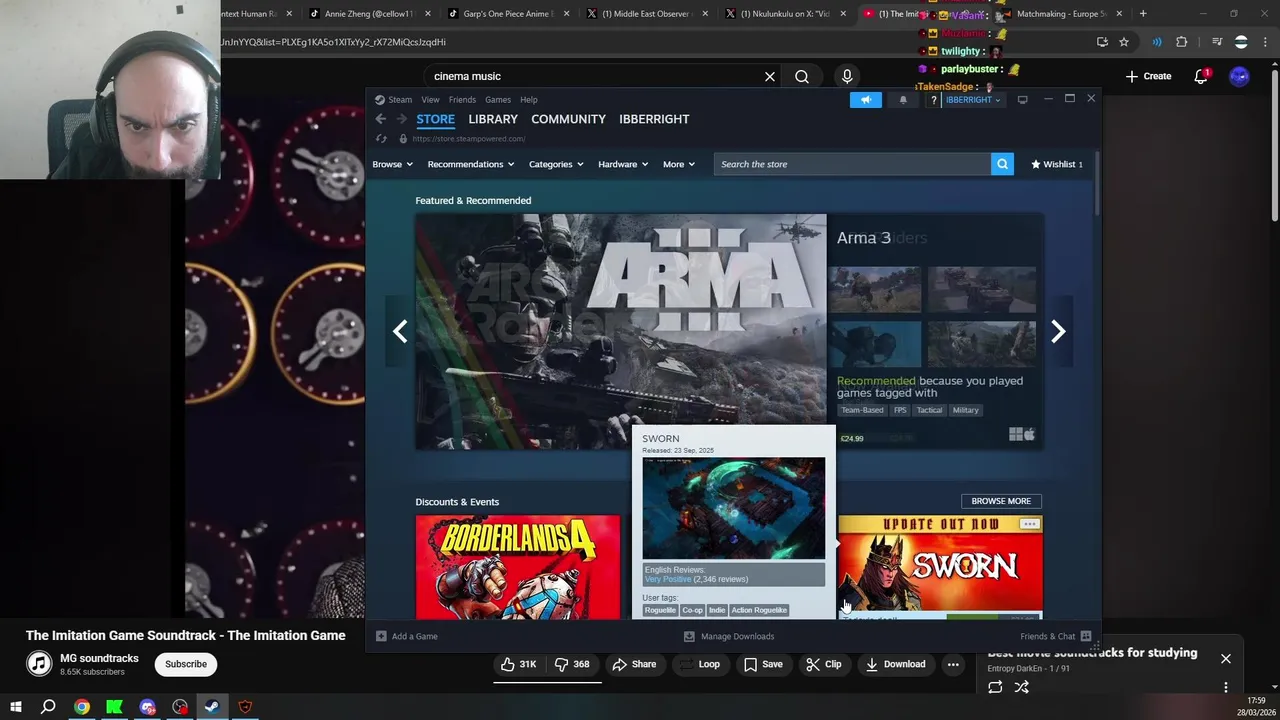1280x720 pixels.
Task: Click the Steam store search field
Action: (852, 164)
